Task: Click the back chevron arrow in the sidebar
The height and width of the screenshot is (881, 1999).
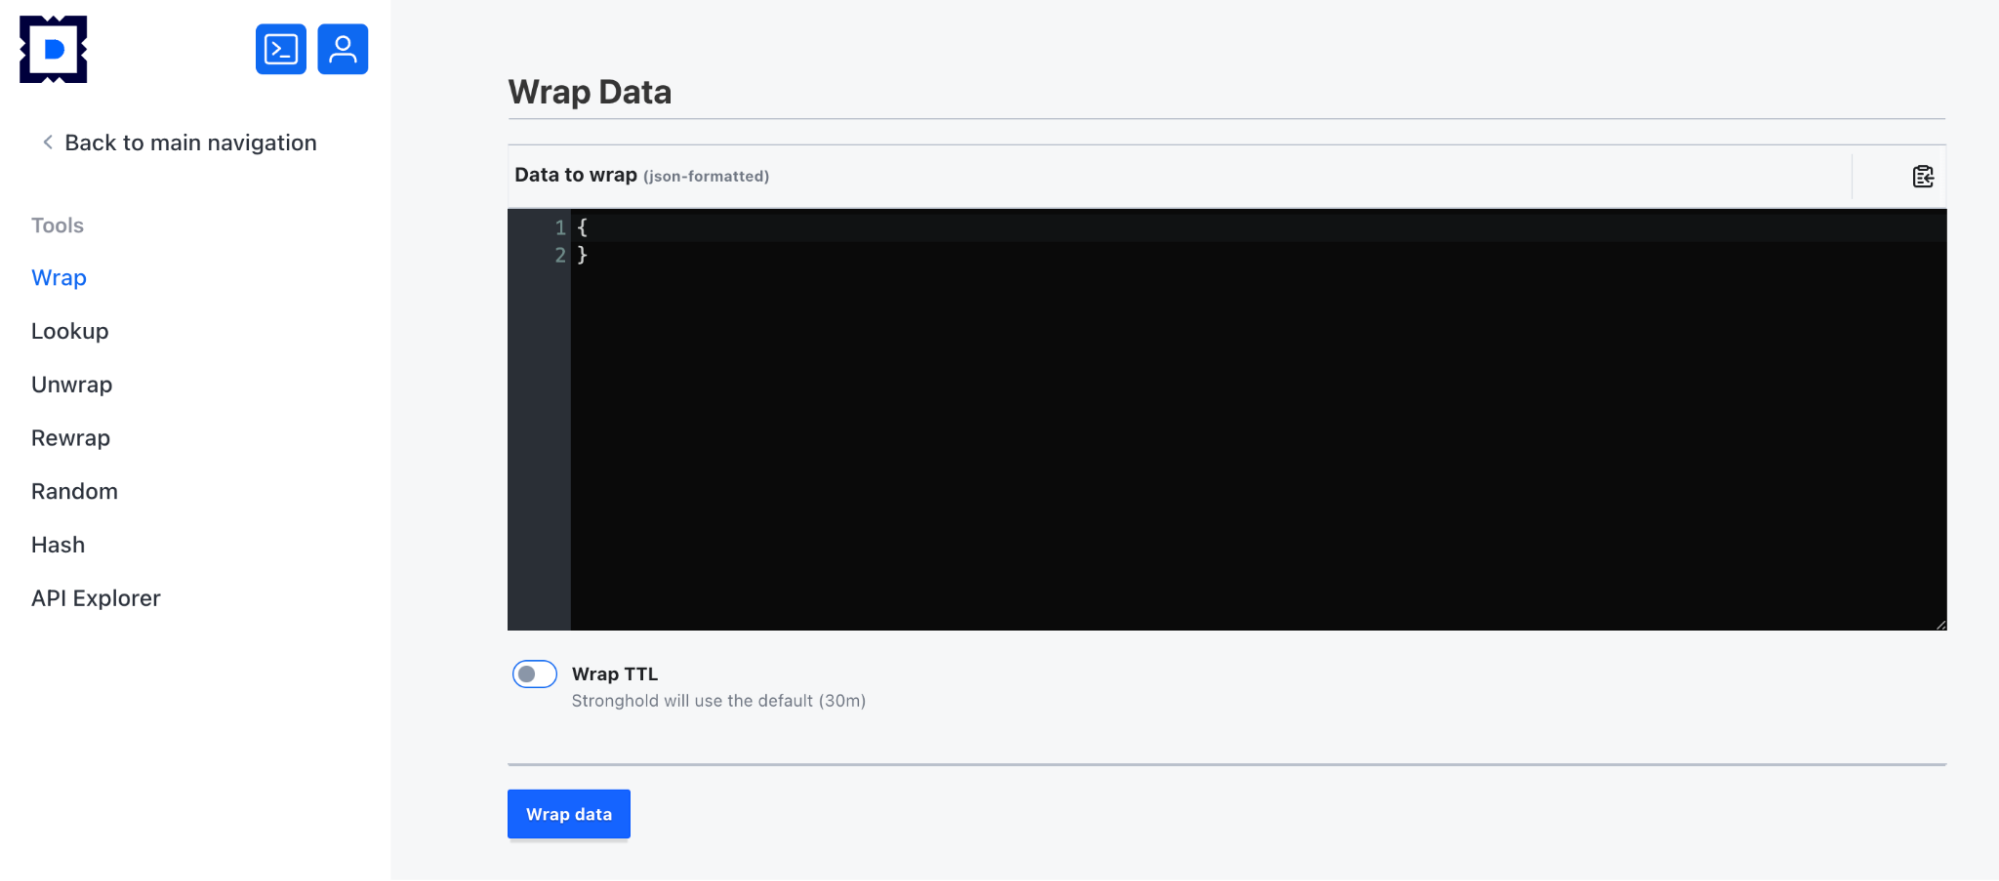Action: pos(47,142)
